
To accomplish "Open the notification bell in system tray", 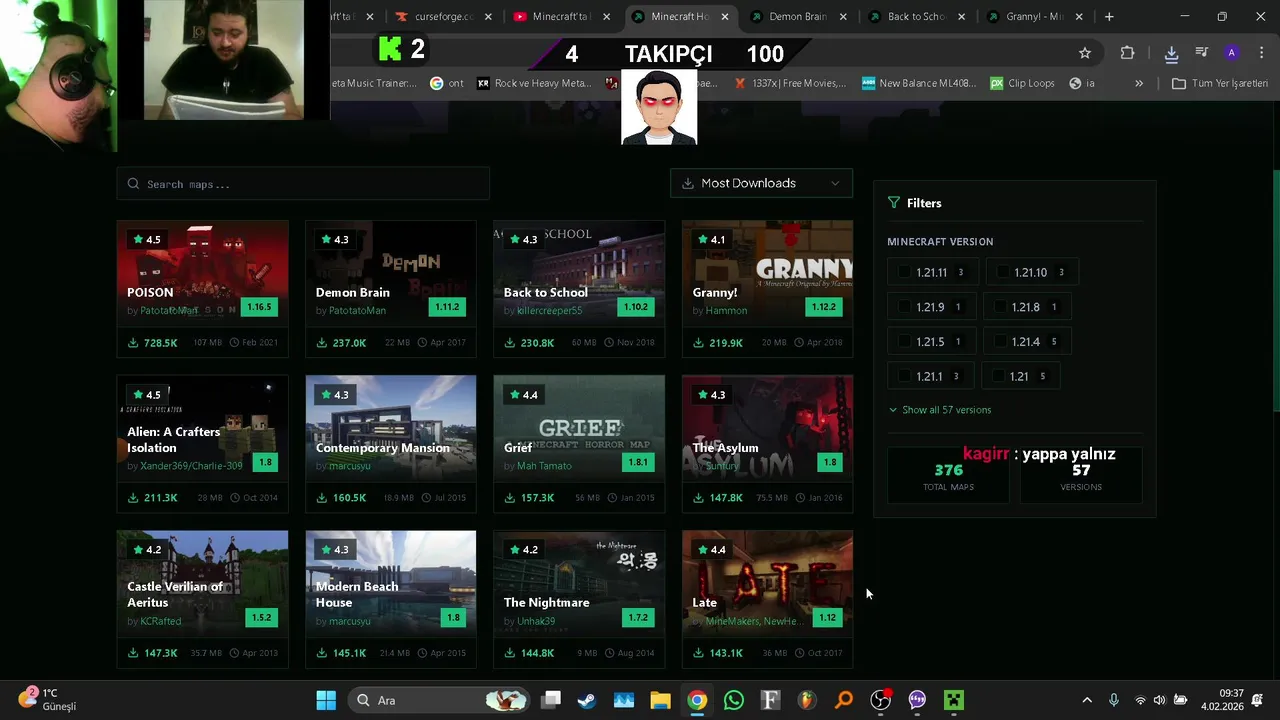I will coord(1257,700).
